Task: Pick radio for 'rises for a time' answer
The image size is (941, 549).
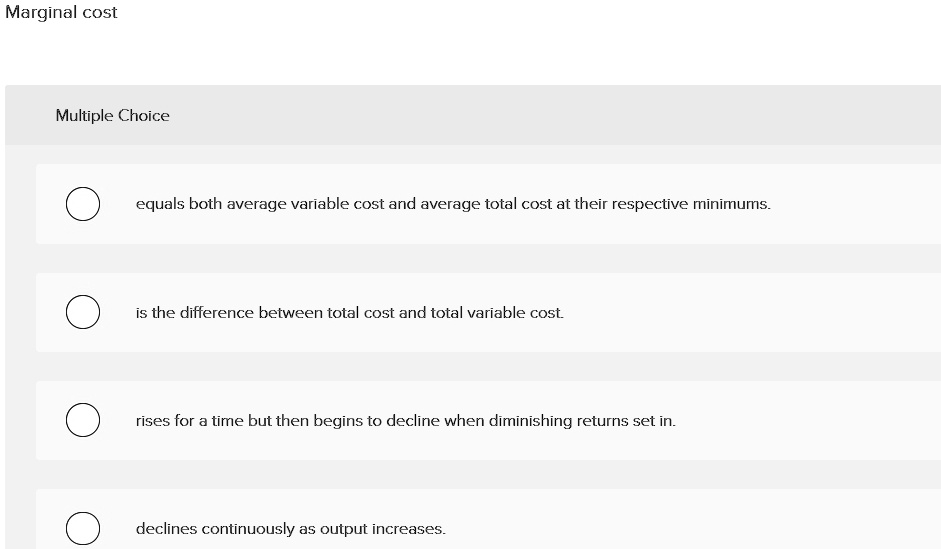Action: [x=83, y=420]
